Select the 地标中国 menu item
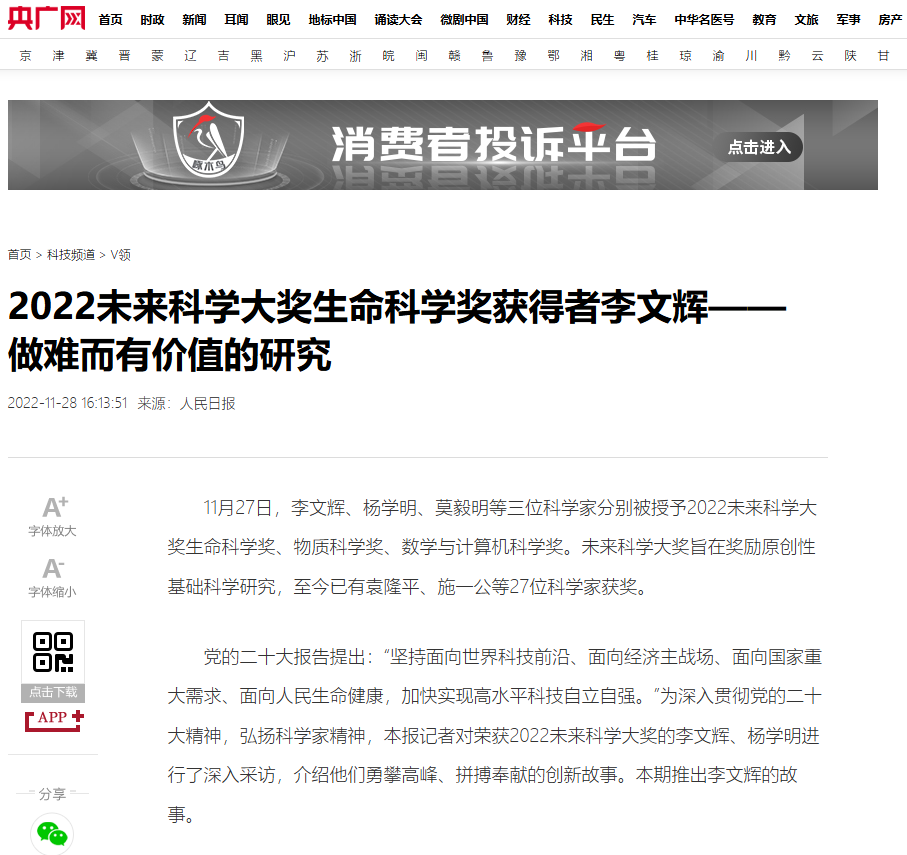The image size is (907, 855). tap(332, 20)
